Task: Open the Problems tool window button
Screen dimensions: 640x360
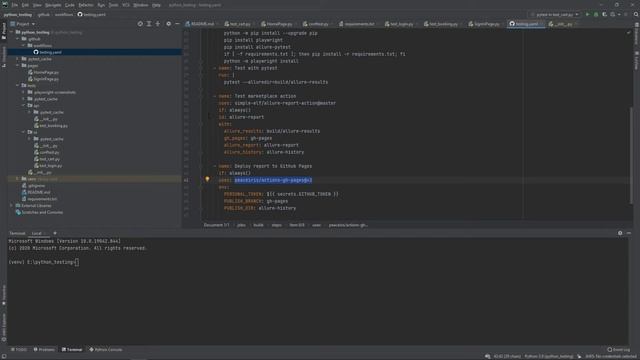Action: coord(44,349)
